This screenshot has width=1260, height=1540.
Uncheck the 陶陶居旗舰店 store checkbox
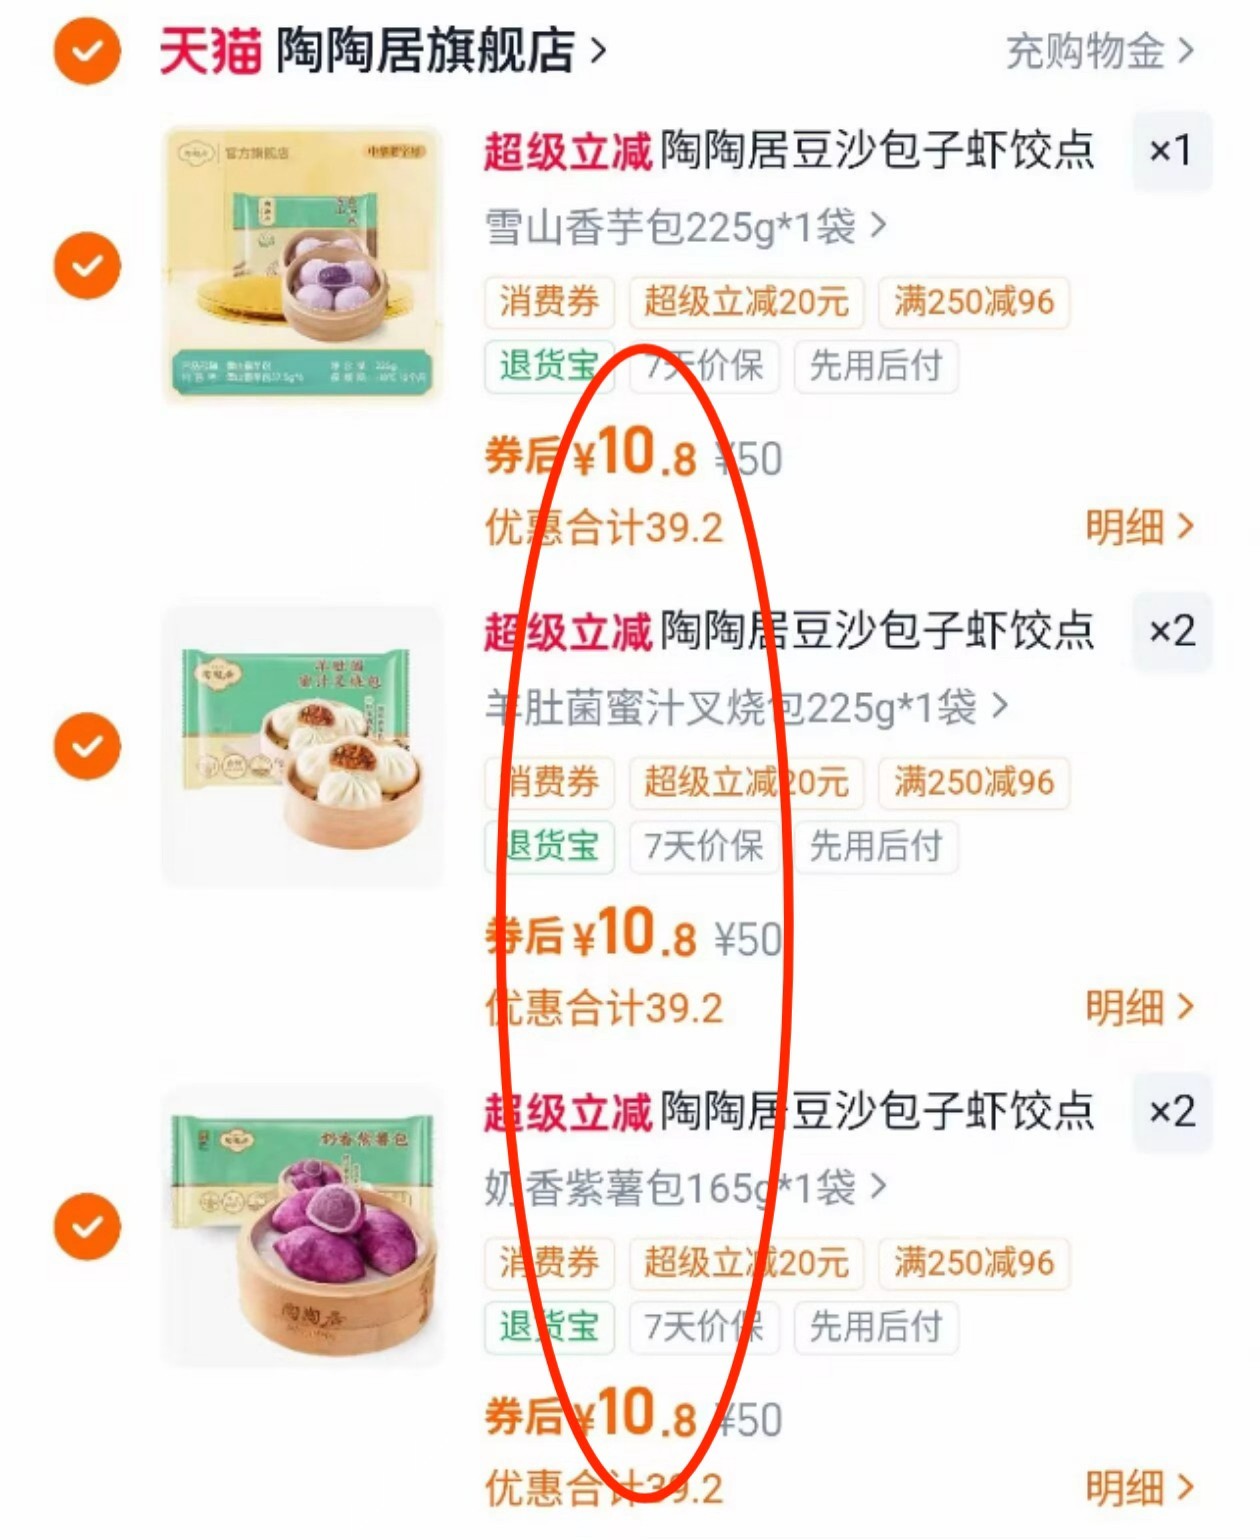point(87,50)
